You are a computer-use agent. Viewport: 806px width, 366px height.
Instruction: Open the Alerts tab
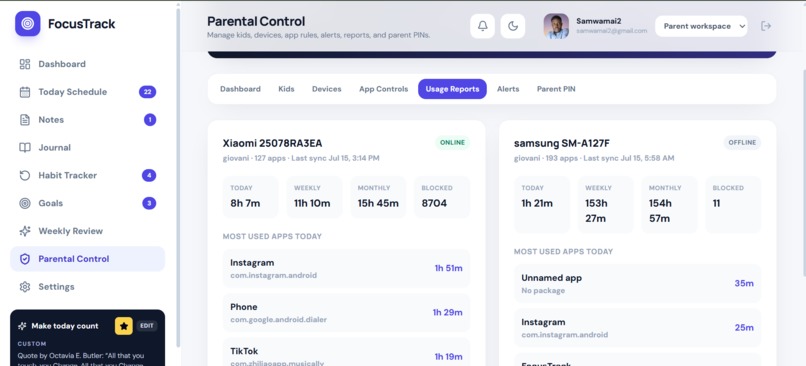[x=508, y=89]
